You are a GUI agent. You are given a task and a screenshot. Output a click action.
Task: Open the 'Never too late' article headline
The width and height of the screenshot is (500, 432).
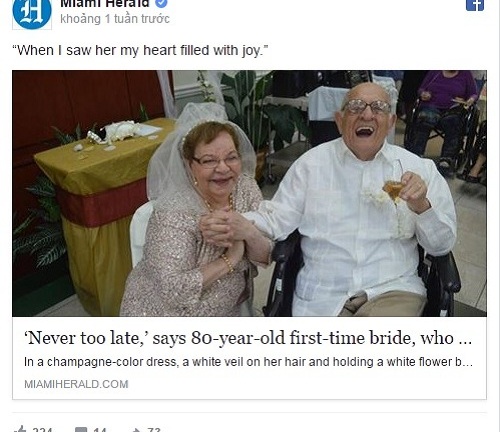coord(248,338)
